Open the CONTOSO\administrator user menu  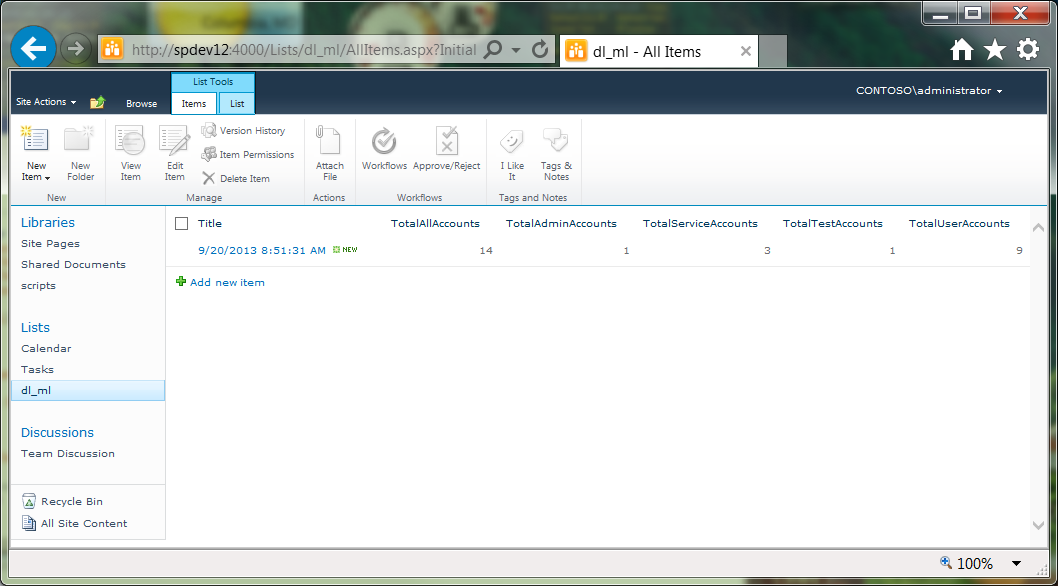(x=929, y=90)
